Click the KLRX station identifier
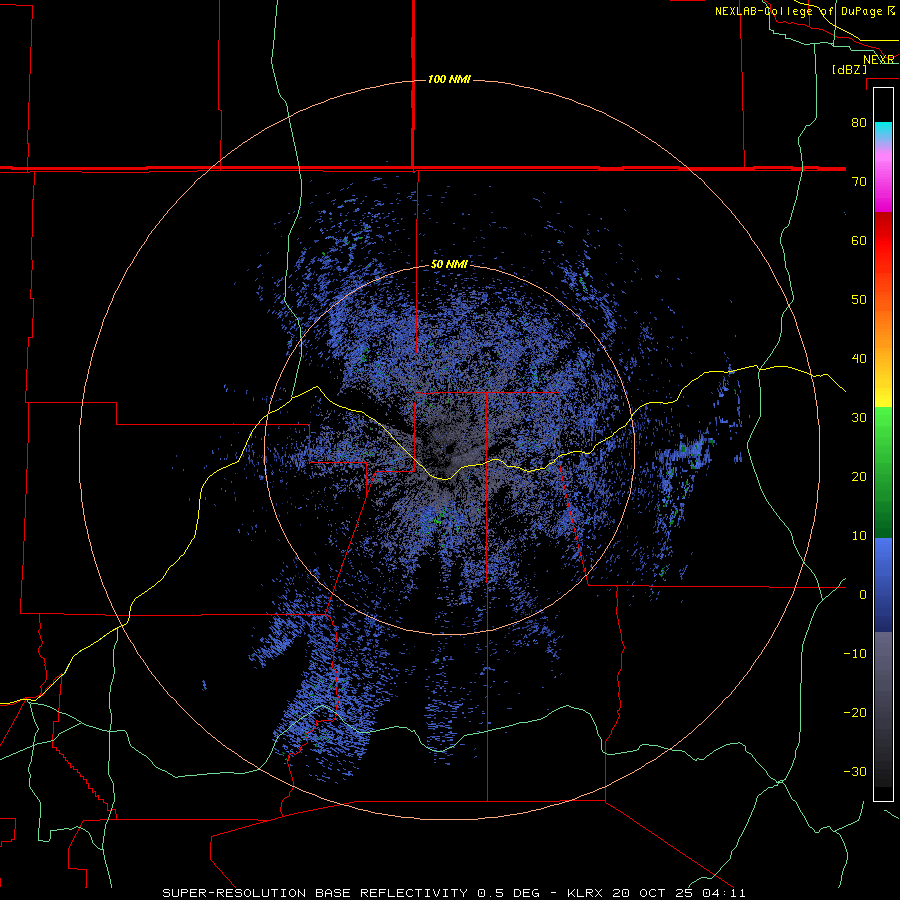 [584, 893]
